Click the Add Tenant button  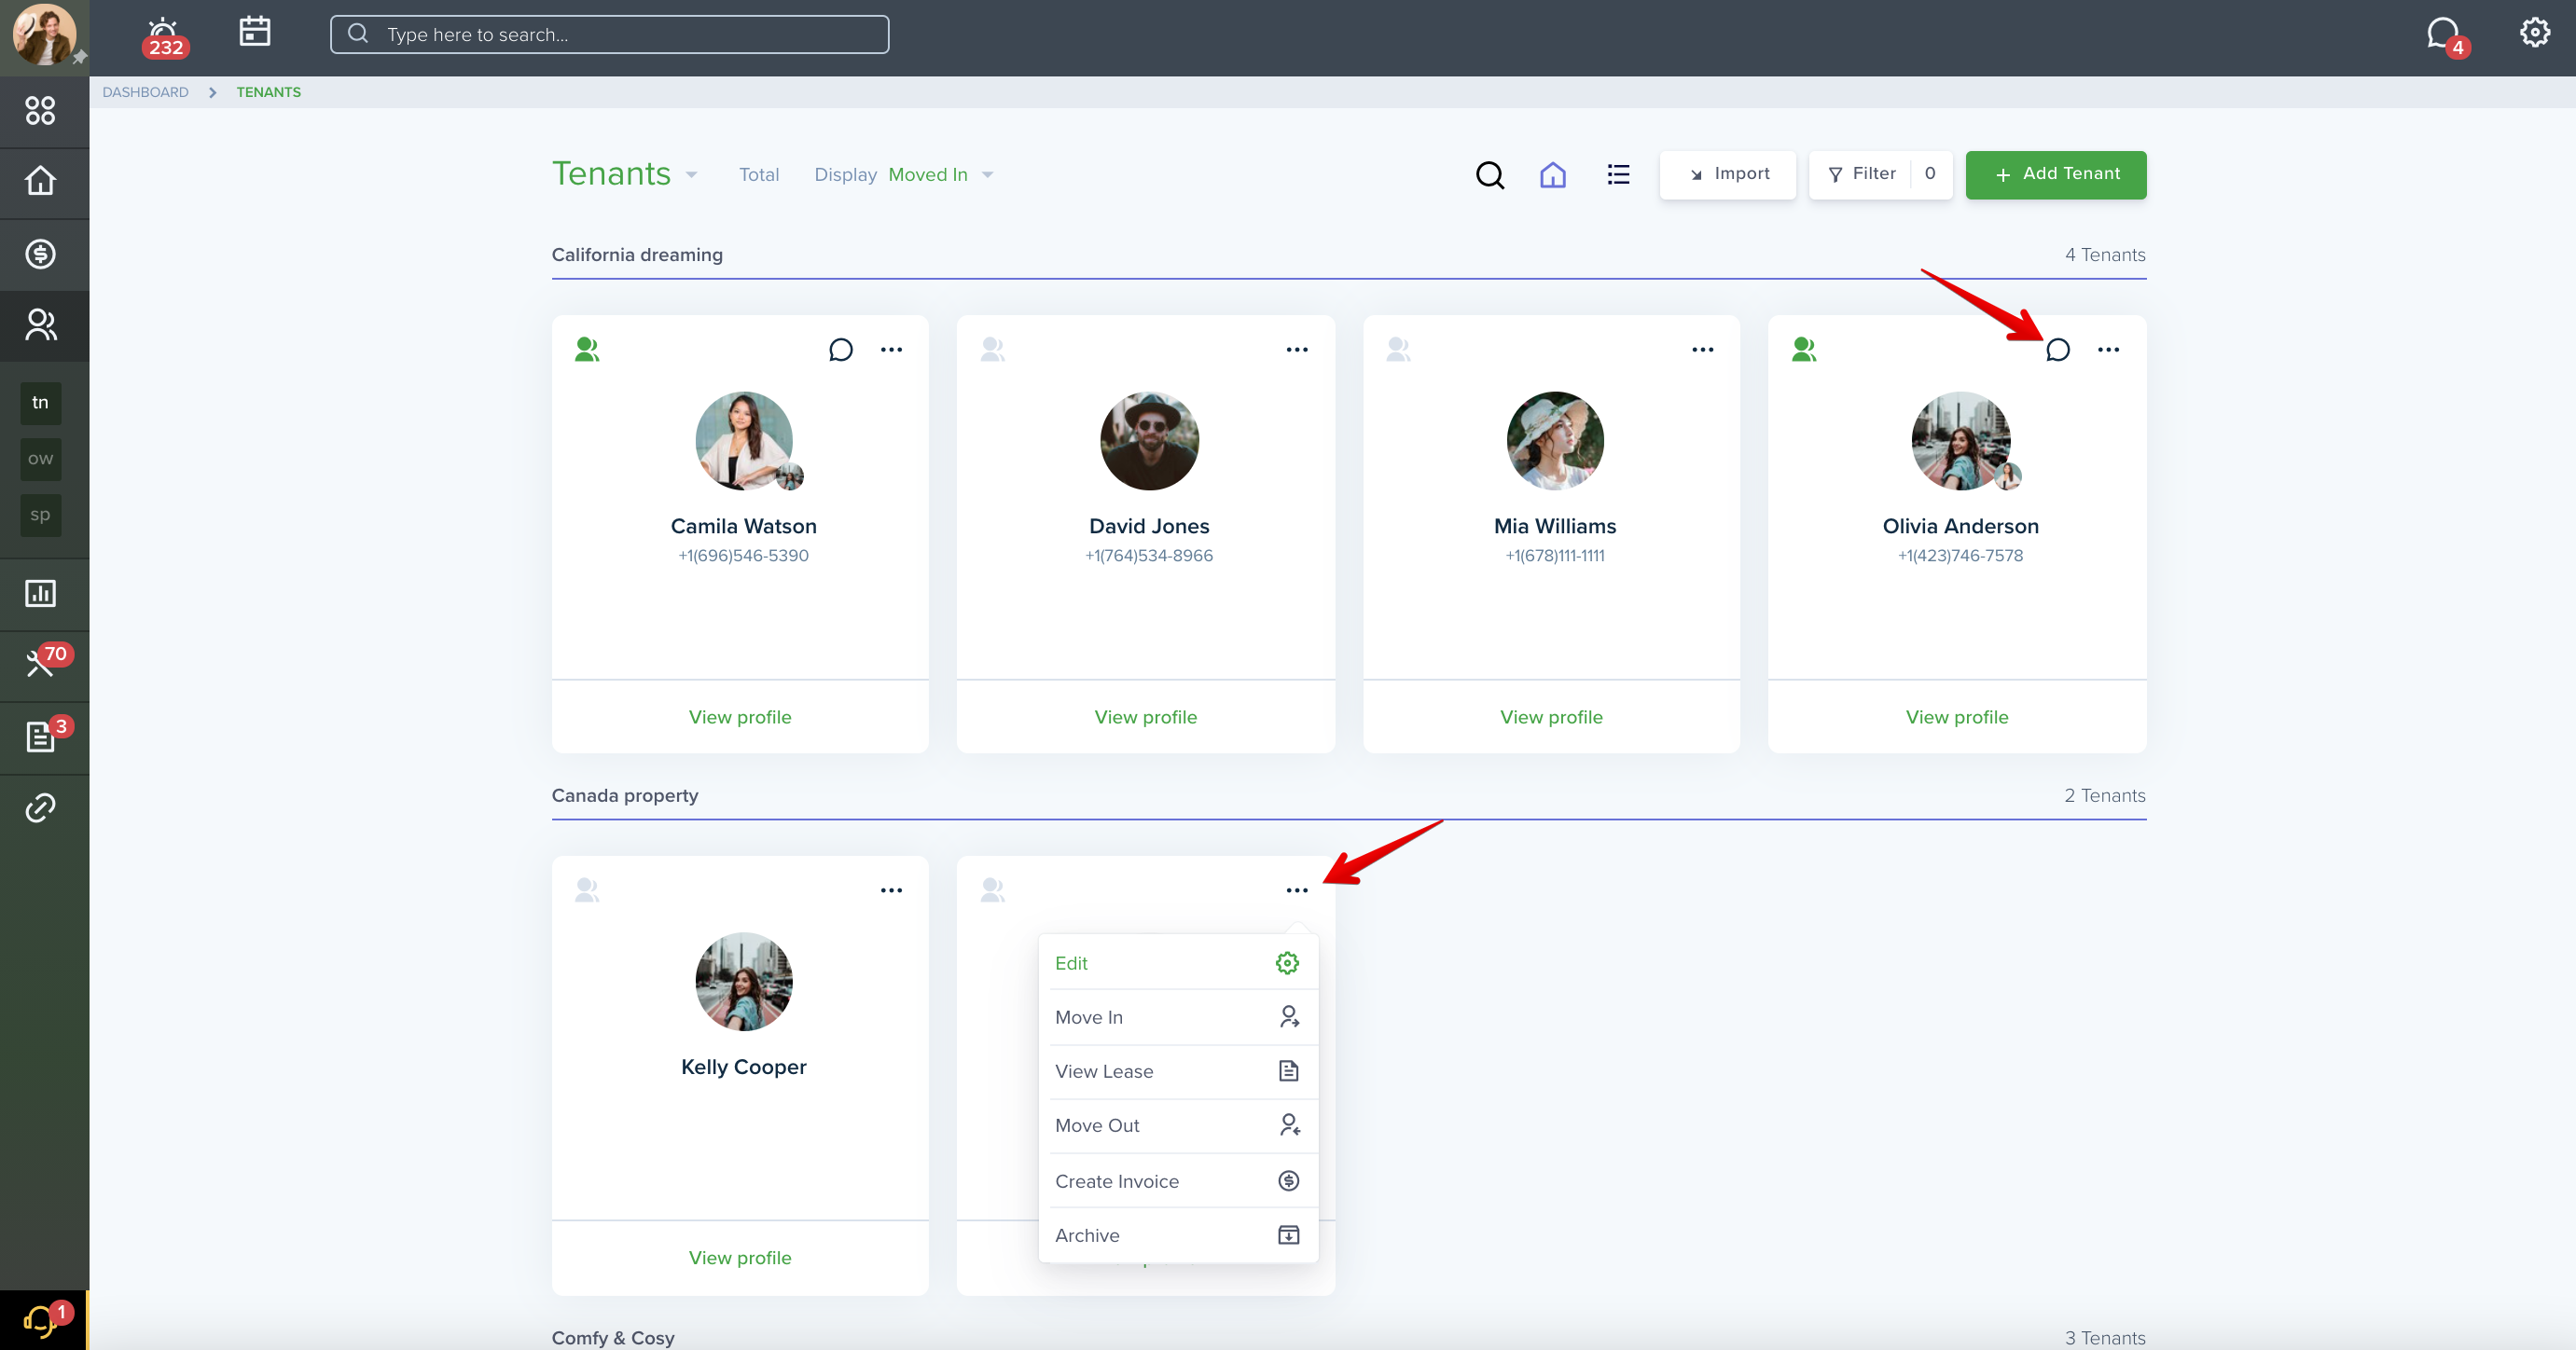(x=2056, y=174)
